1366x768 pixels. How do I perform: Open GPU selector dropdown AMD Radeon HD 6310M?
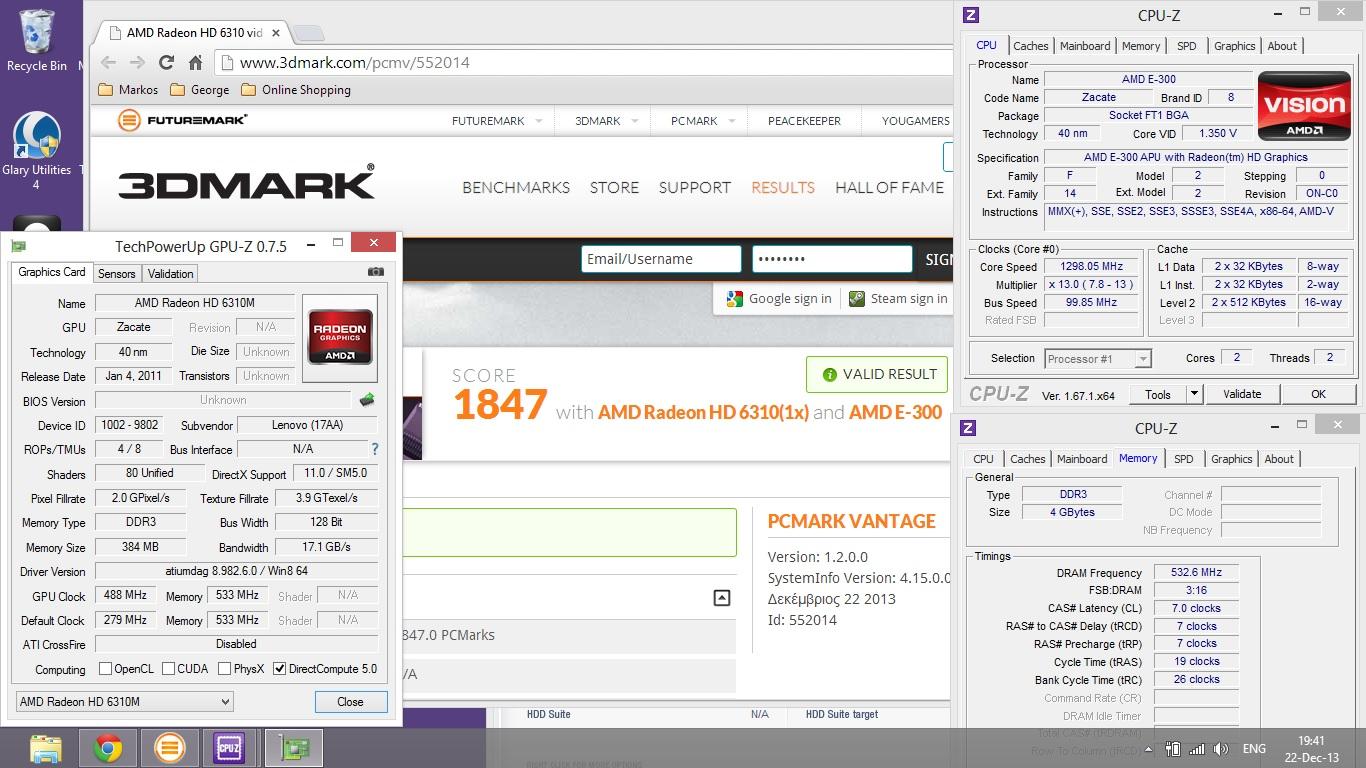coord(124,701)
